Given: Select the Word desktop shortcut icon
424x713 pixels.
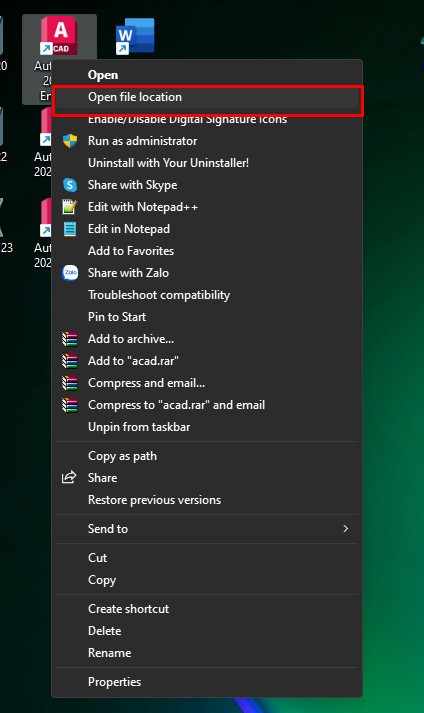Looking at the screenshot, I should click(x=135, y=36).
